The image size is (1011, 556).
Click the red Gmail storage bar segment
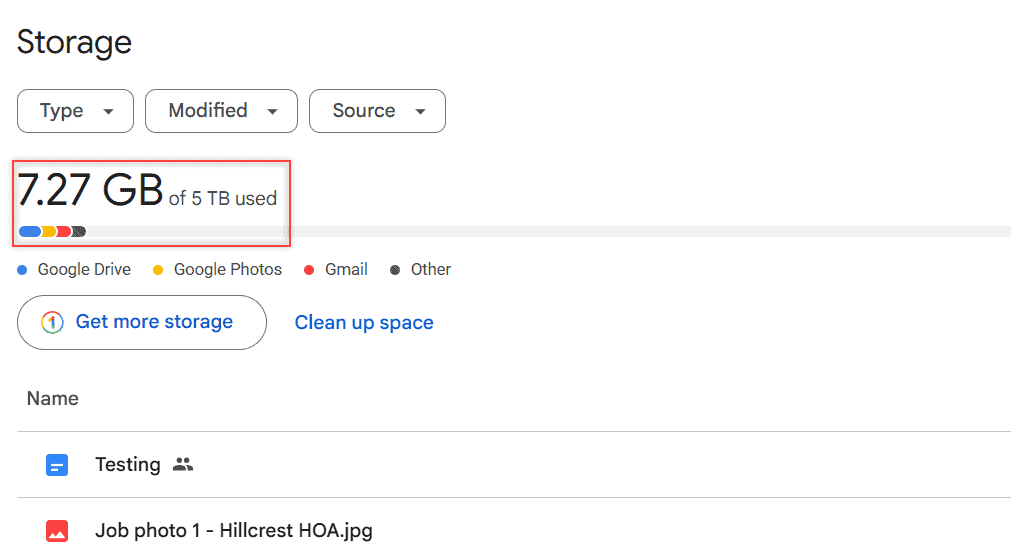pos(64,232)
